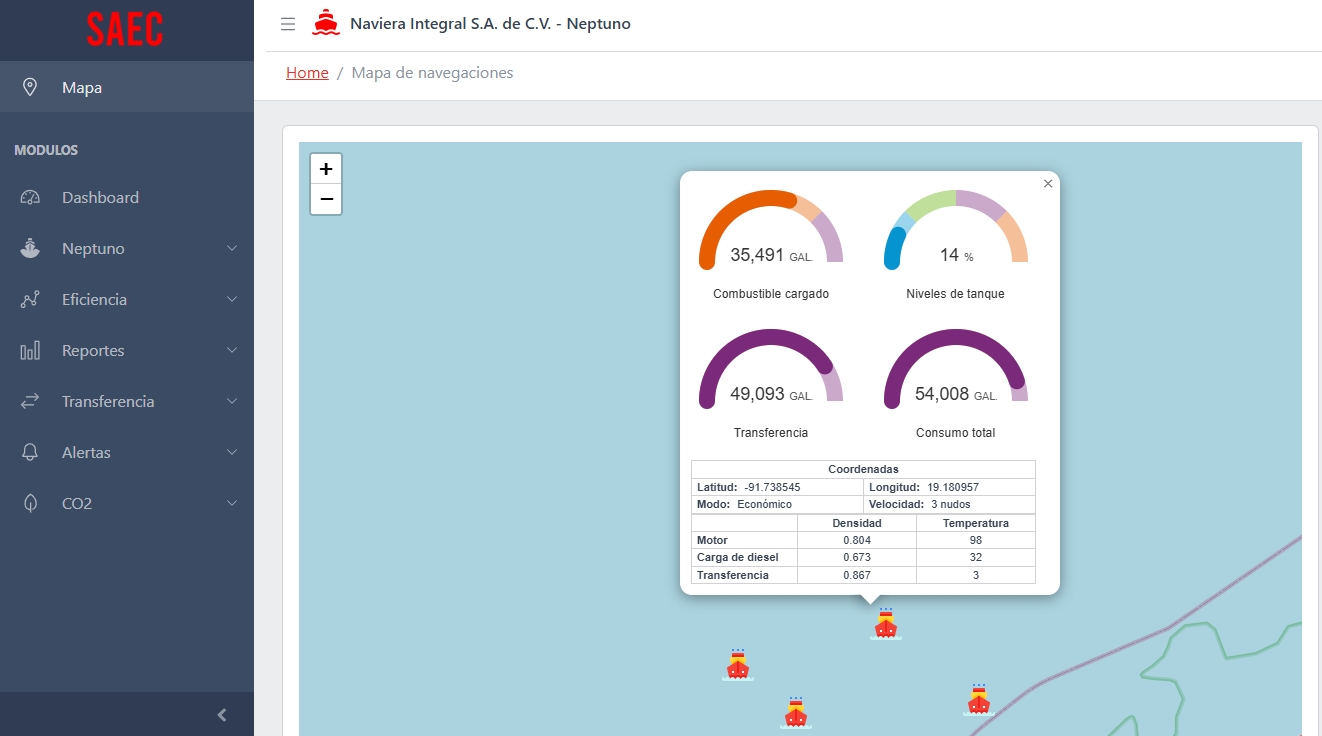Click the CO2 leaf icon

click(x=30, y=503)
